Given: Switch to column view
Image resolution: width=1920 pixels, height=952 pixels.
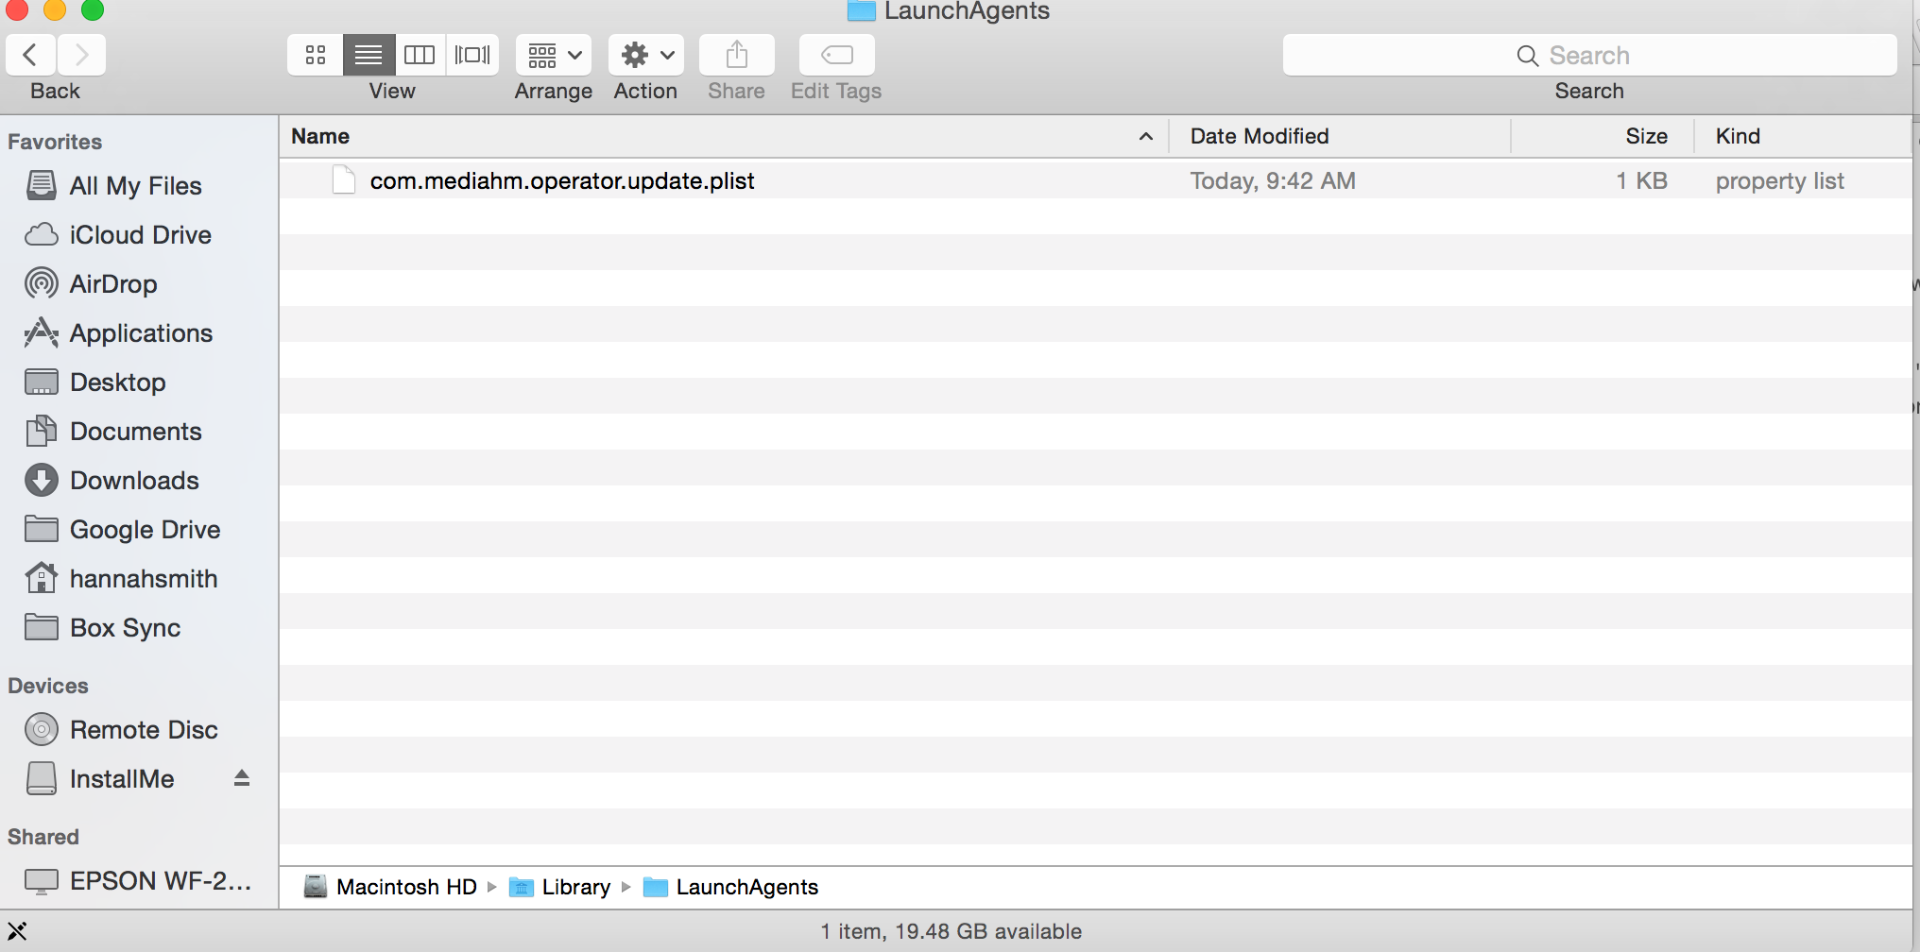Looking at the screenshot, I should coord(420,54).
